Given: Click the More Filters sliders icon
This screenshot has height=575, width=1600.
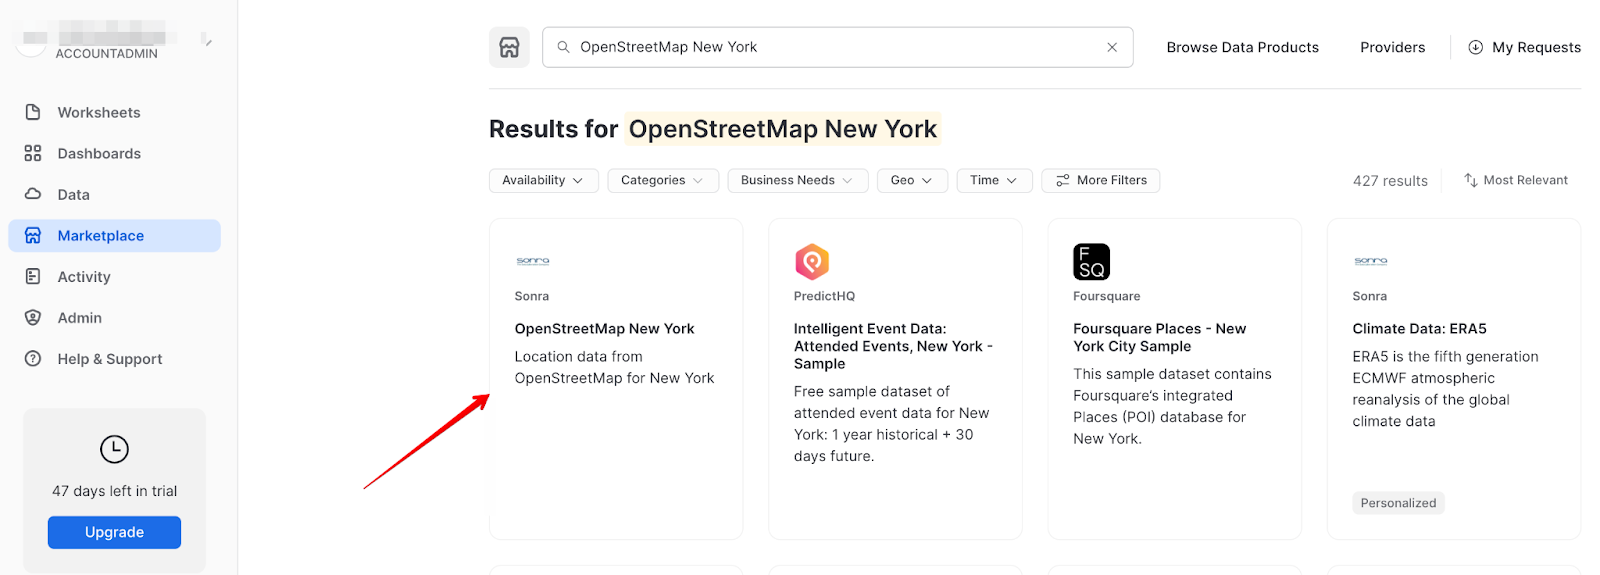Looking at the screenshot, I should (x=1063, y=180).
